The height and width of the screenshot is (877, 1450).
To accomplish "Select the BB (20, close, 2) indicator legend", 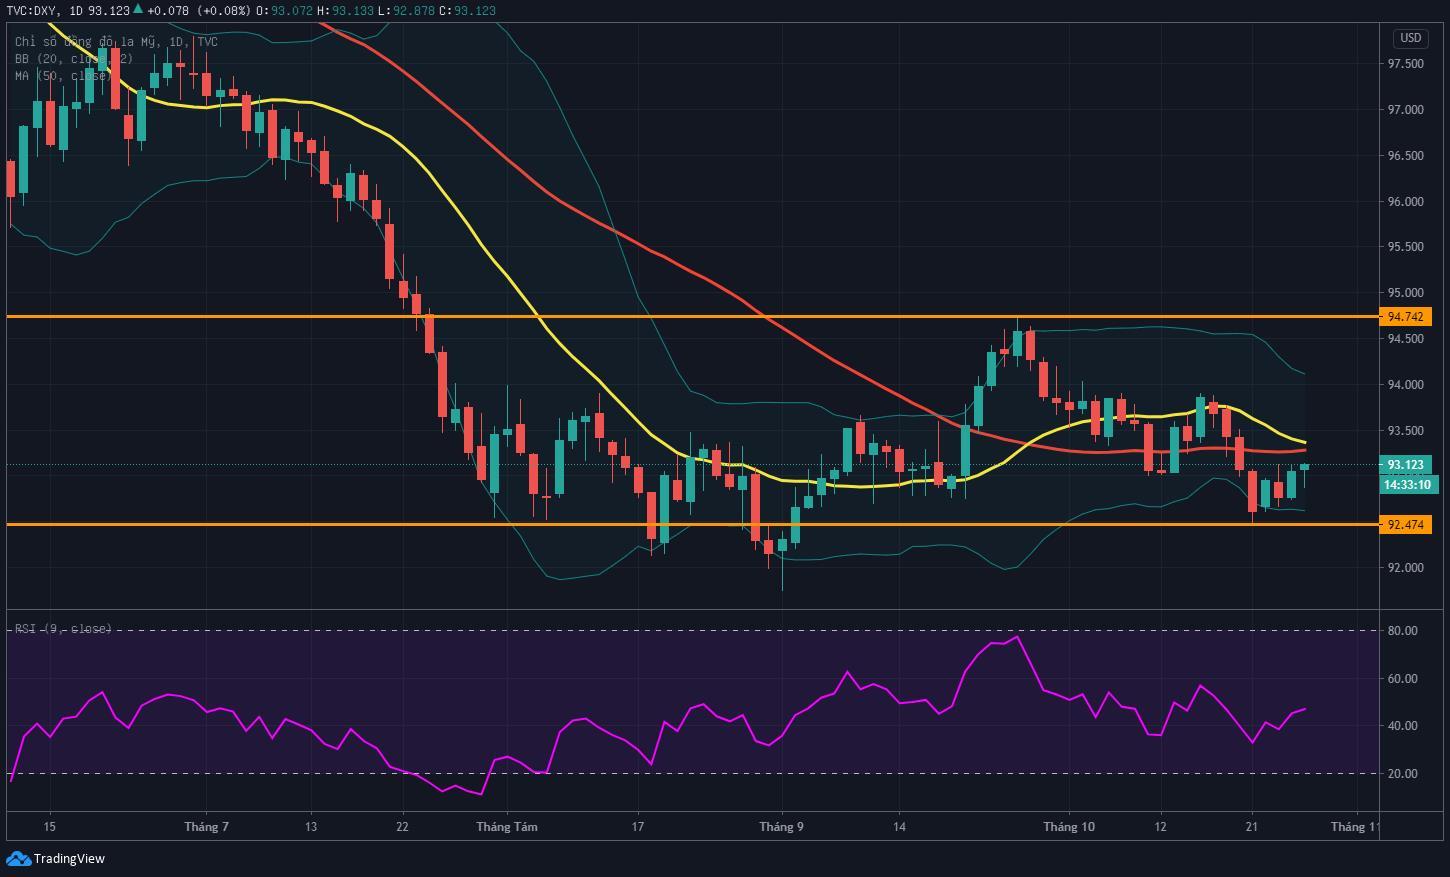I will 74,59.
